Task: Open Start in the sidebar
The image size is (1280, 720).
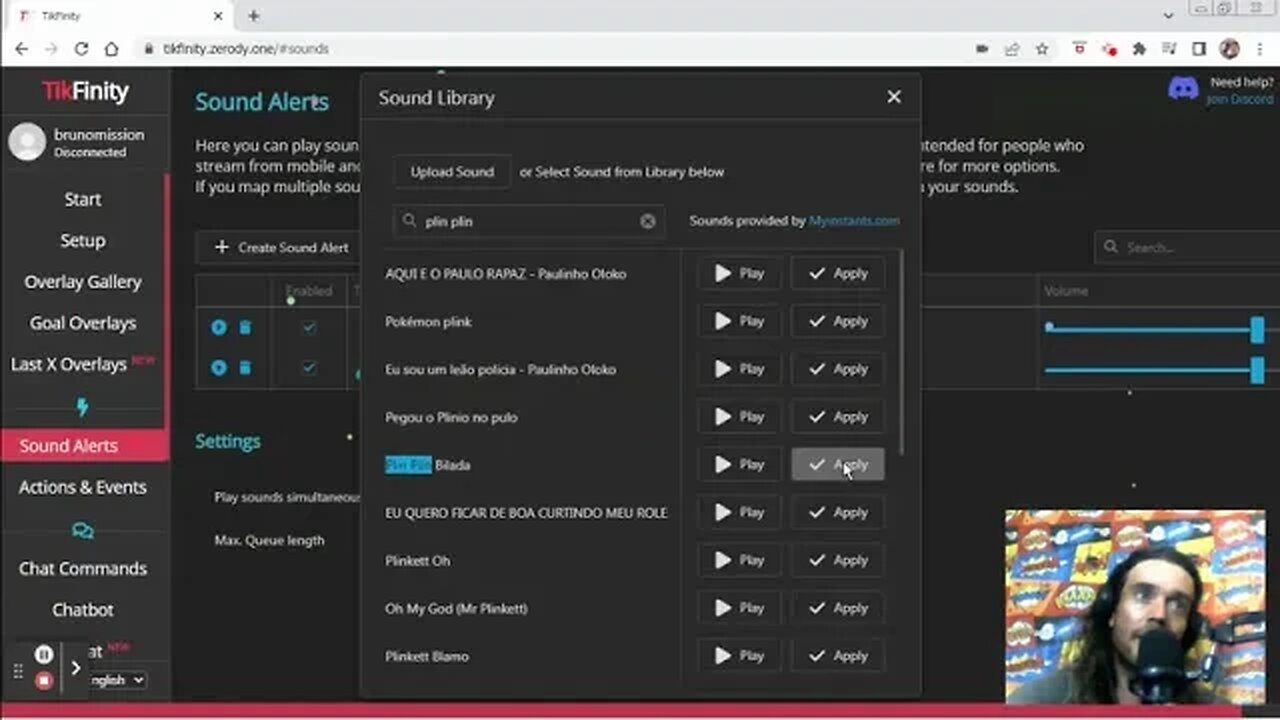Action: (83, 199)
